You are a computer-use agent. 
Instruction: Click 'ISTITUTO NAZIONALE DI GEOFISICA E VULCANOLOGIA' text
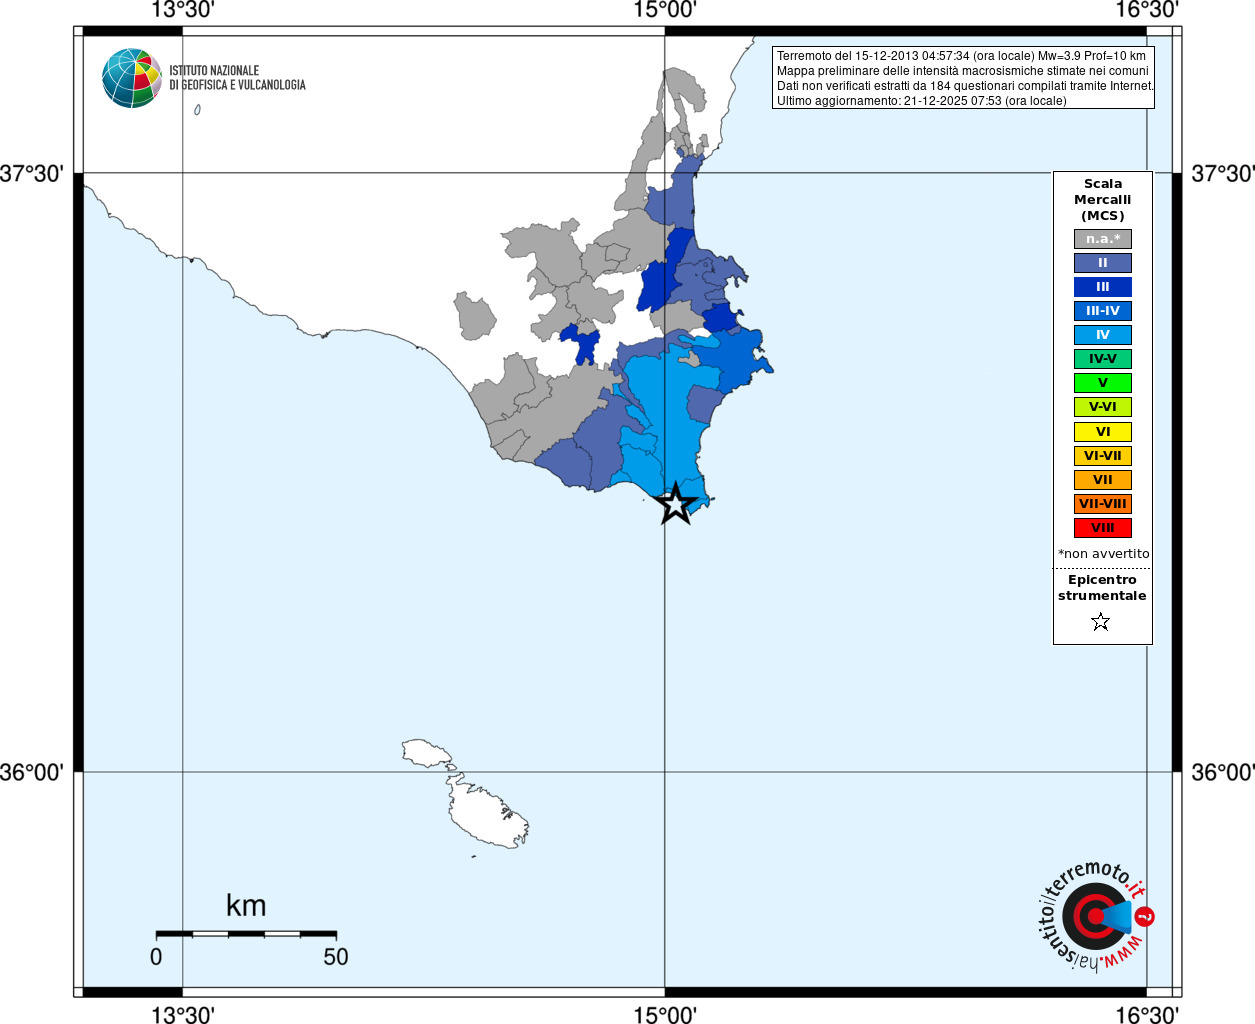point(237,78)
